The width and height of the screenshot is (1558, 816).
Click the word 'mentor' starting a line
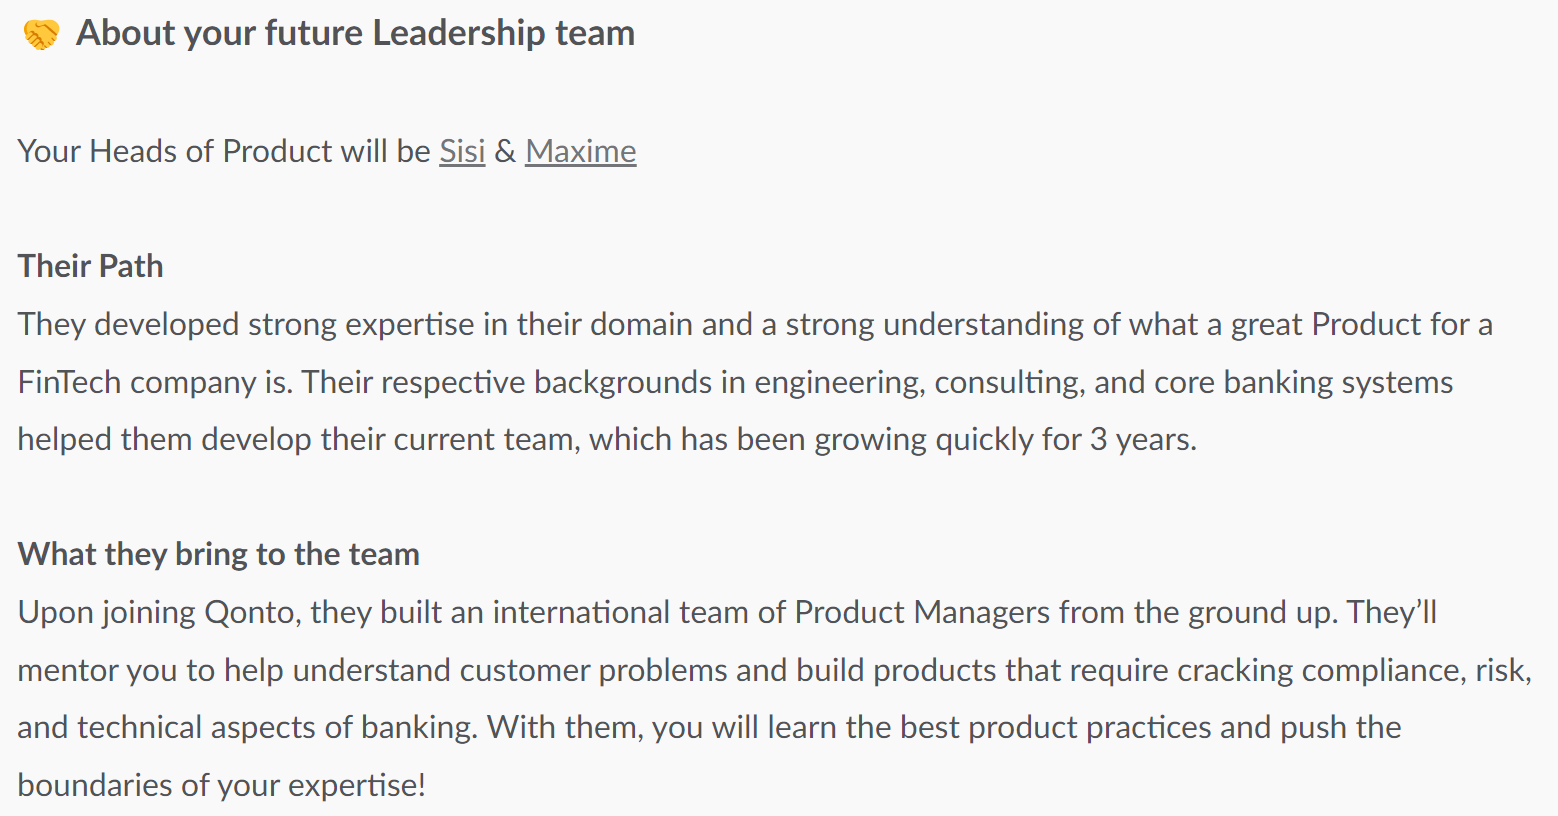(68, 670)
